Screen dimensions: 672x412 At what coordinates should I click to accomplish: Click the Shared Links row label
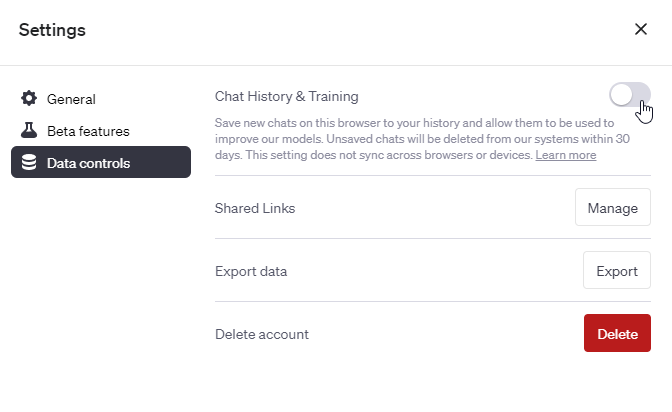pyautogui.click(x=255, y=208)
